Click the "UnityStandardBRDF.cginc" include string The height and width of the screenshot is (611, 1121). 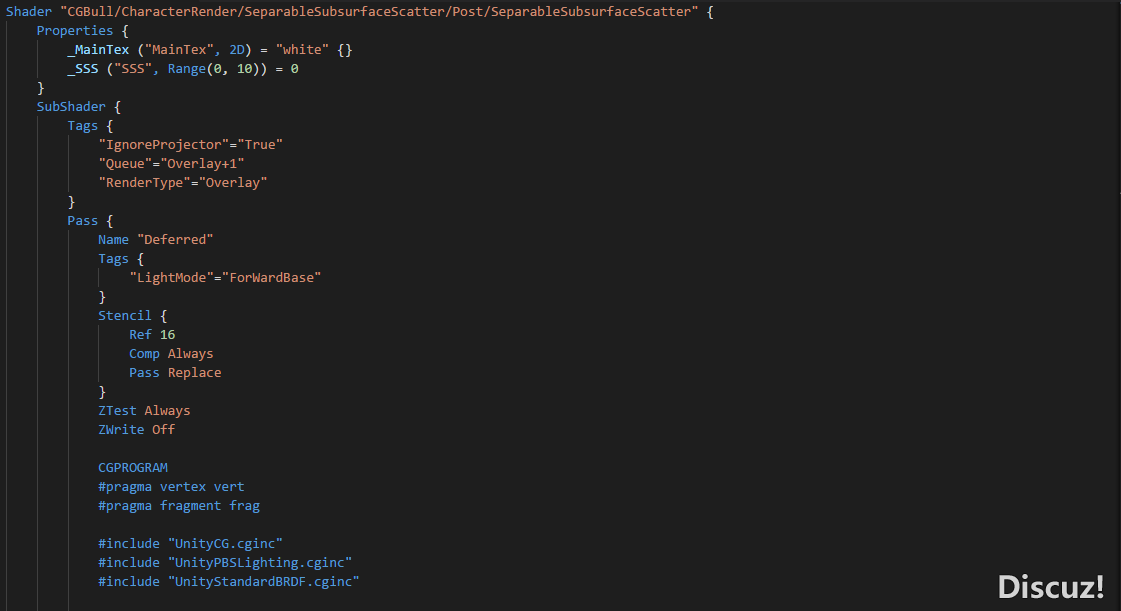pyautogui.click(x=263, y=582)
